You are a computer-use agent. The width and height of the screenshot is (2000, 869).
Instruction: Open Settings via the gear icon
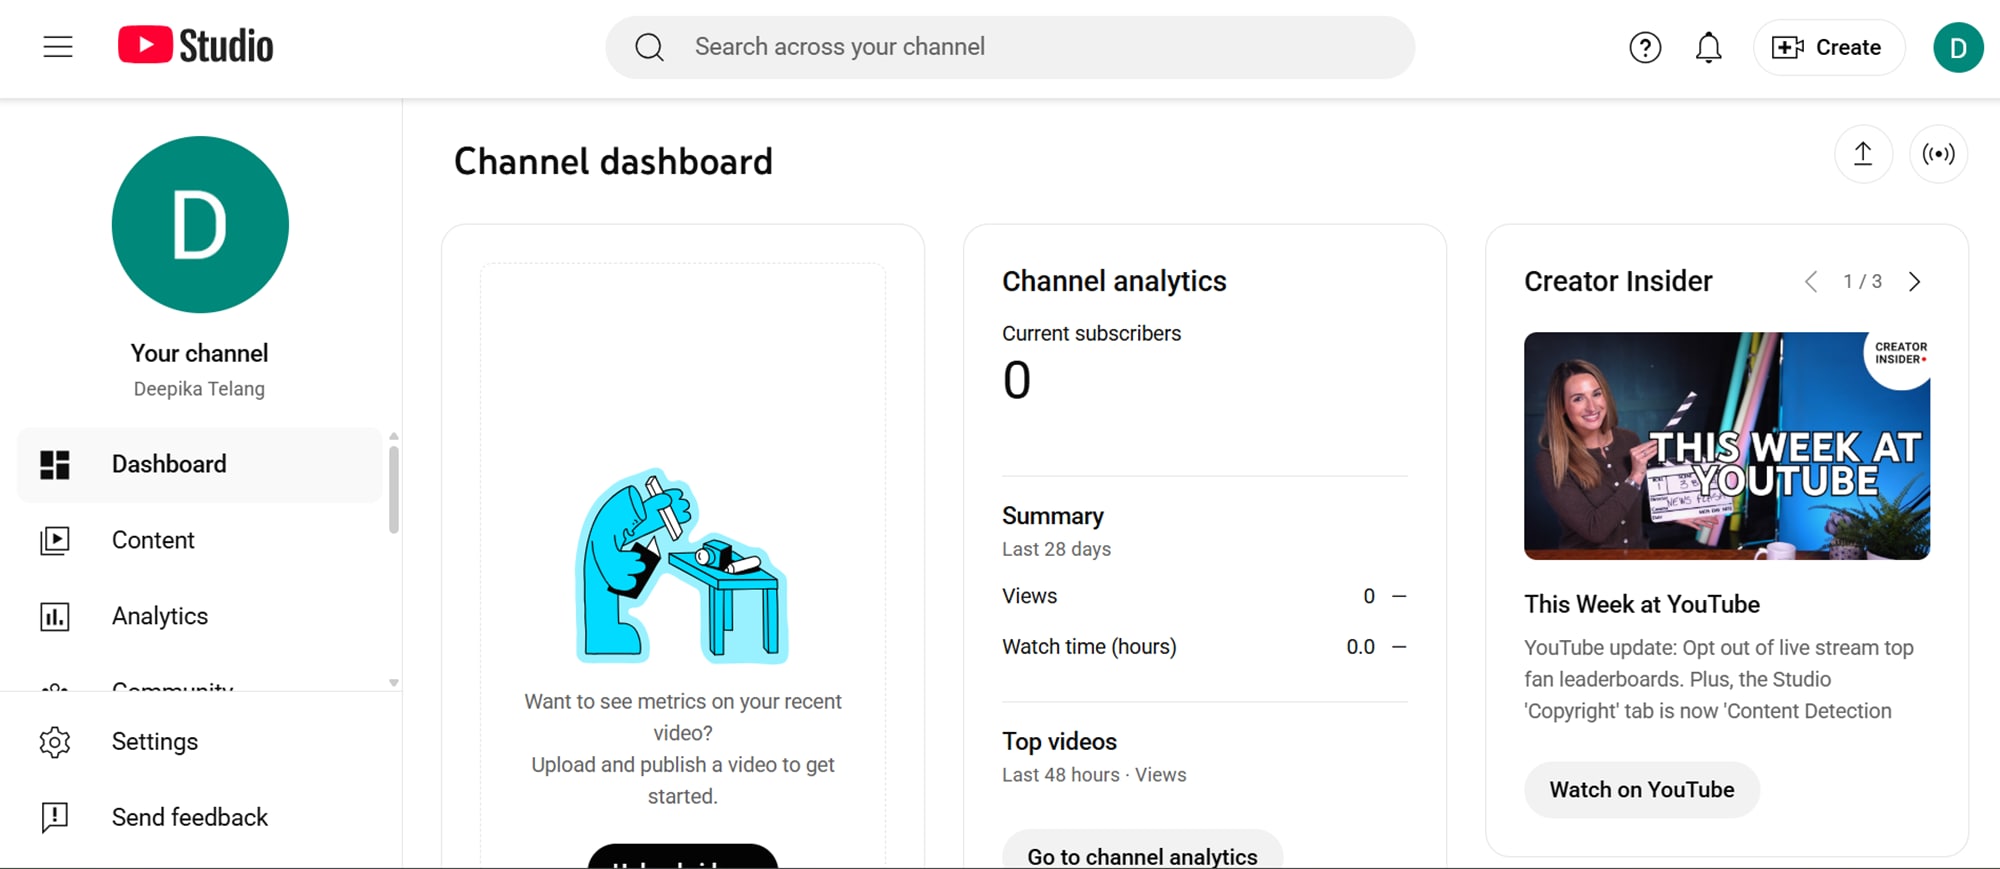point(55,741)
